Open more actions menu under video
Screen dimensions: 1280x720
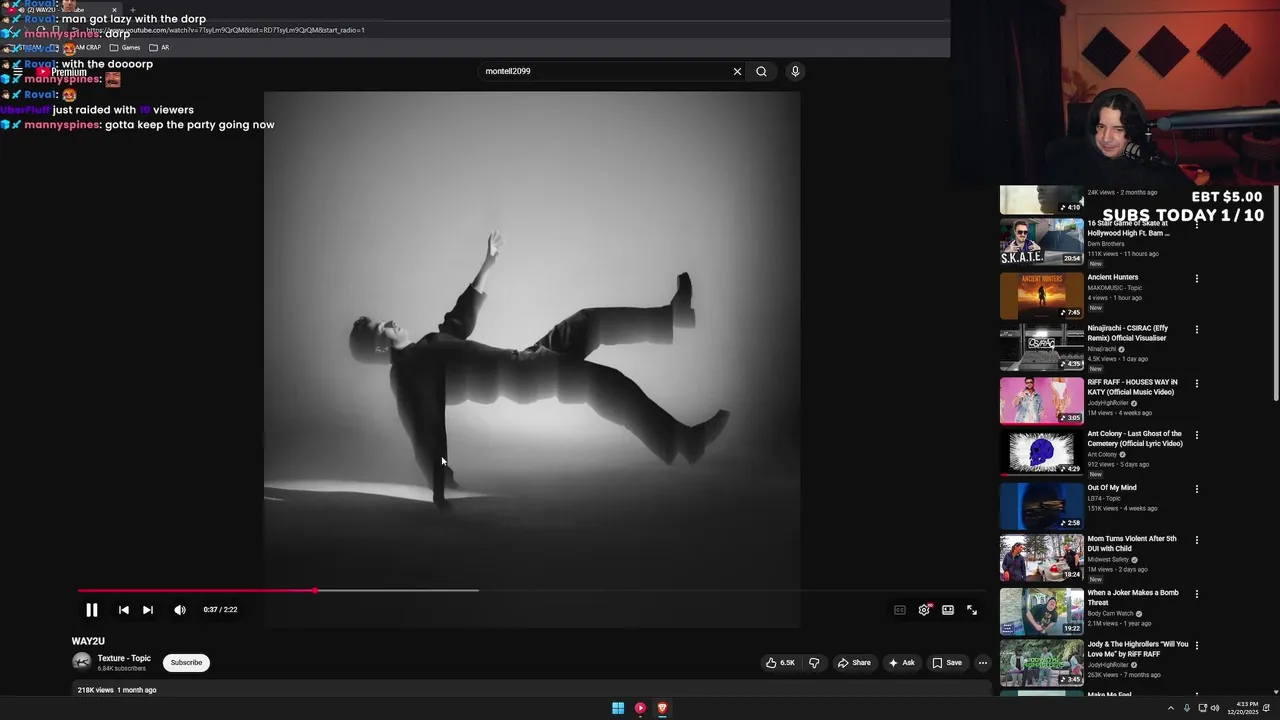coord(983,662)
